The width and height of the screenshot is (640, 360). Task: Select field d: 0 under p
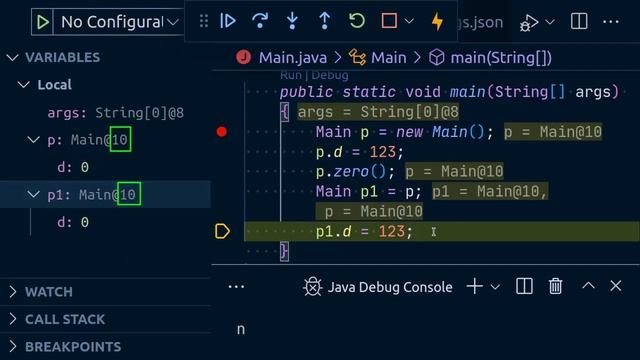pyautogui.click(x=105, y=167)
